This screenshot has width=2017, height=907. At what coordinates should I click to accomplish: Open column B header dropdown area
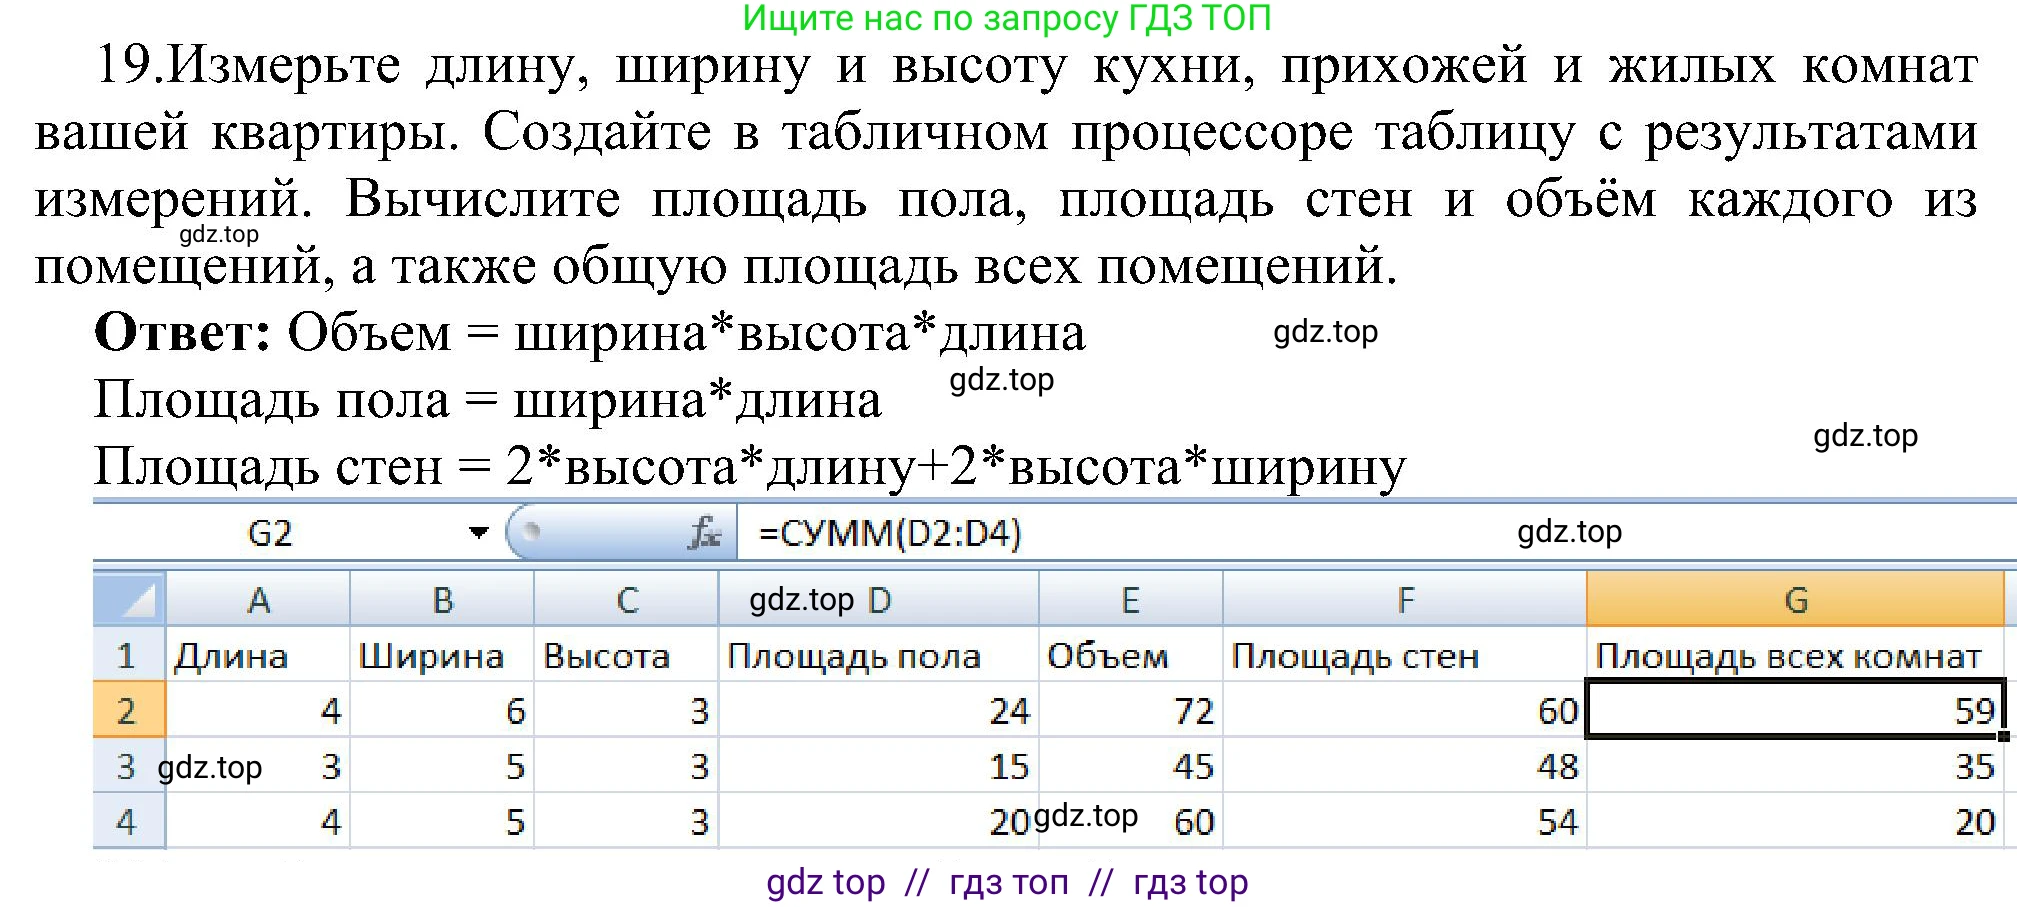pos(442,598)
